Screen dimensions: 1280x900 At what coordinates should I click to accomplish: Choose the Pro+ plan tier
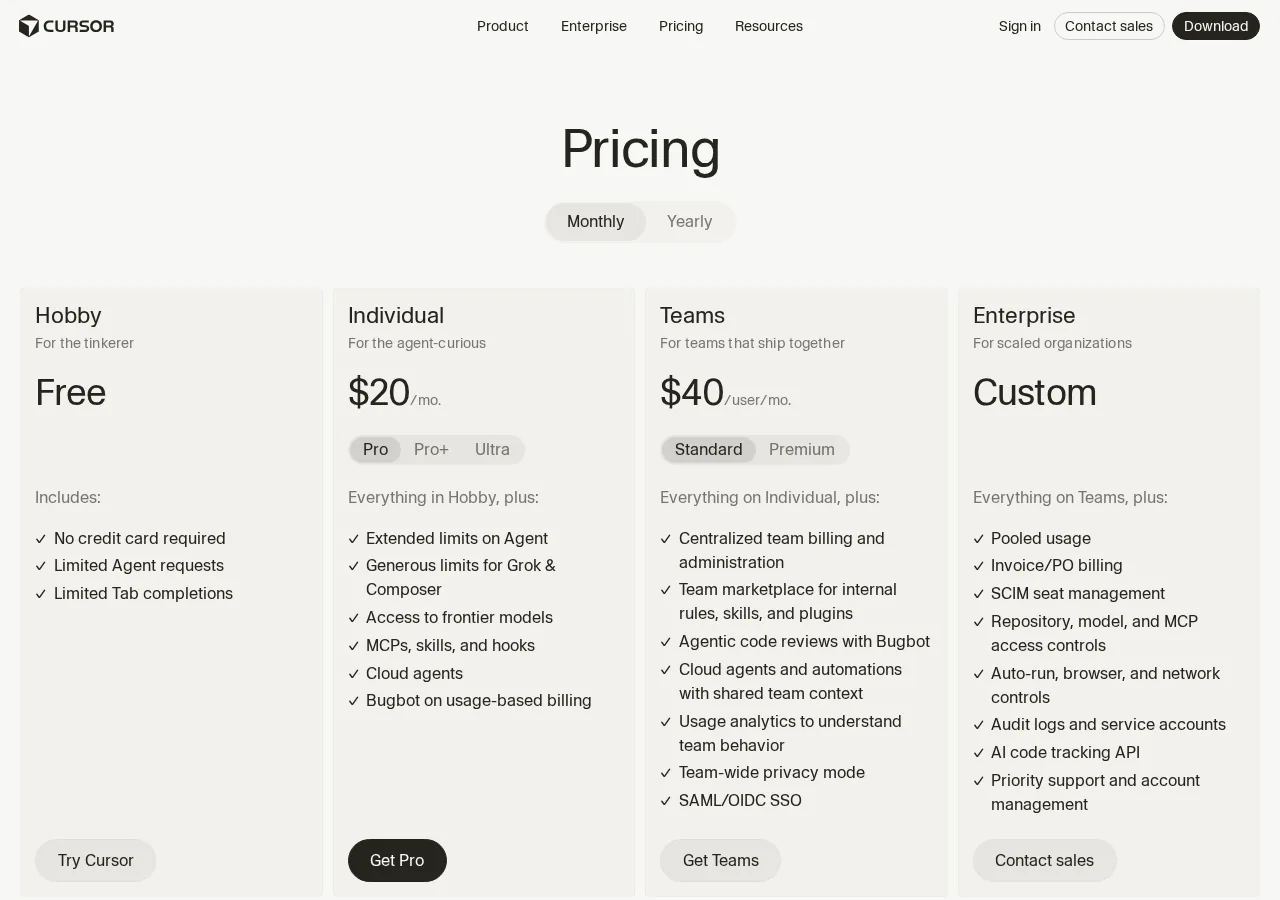[x=432, y=450]
